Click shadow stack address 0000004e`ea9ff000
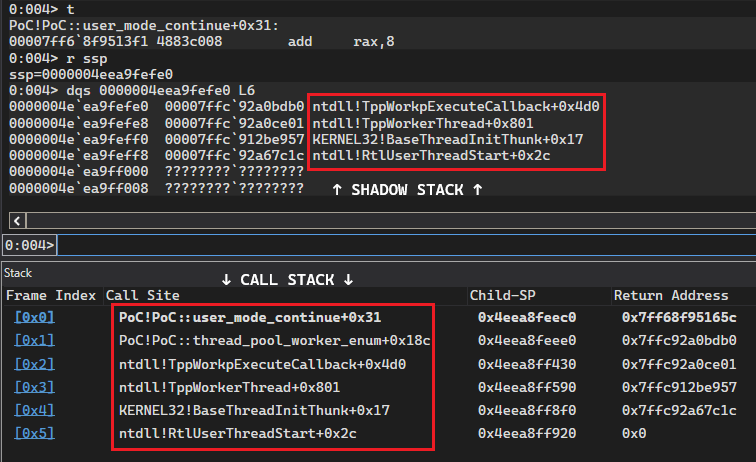This screenshot has height=462, width=756. [79, 172]
